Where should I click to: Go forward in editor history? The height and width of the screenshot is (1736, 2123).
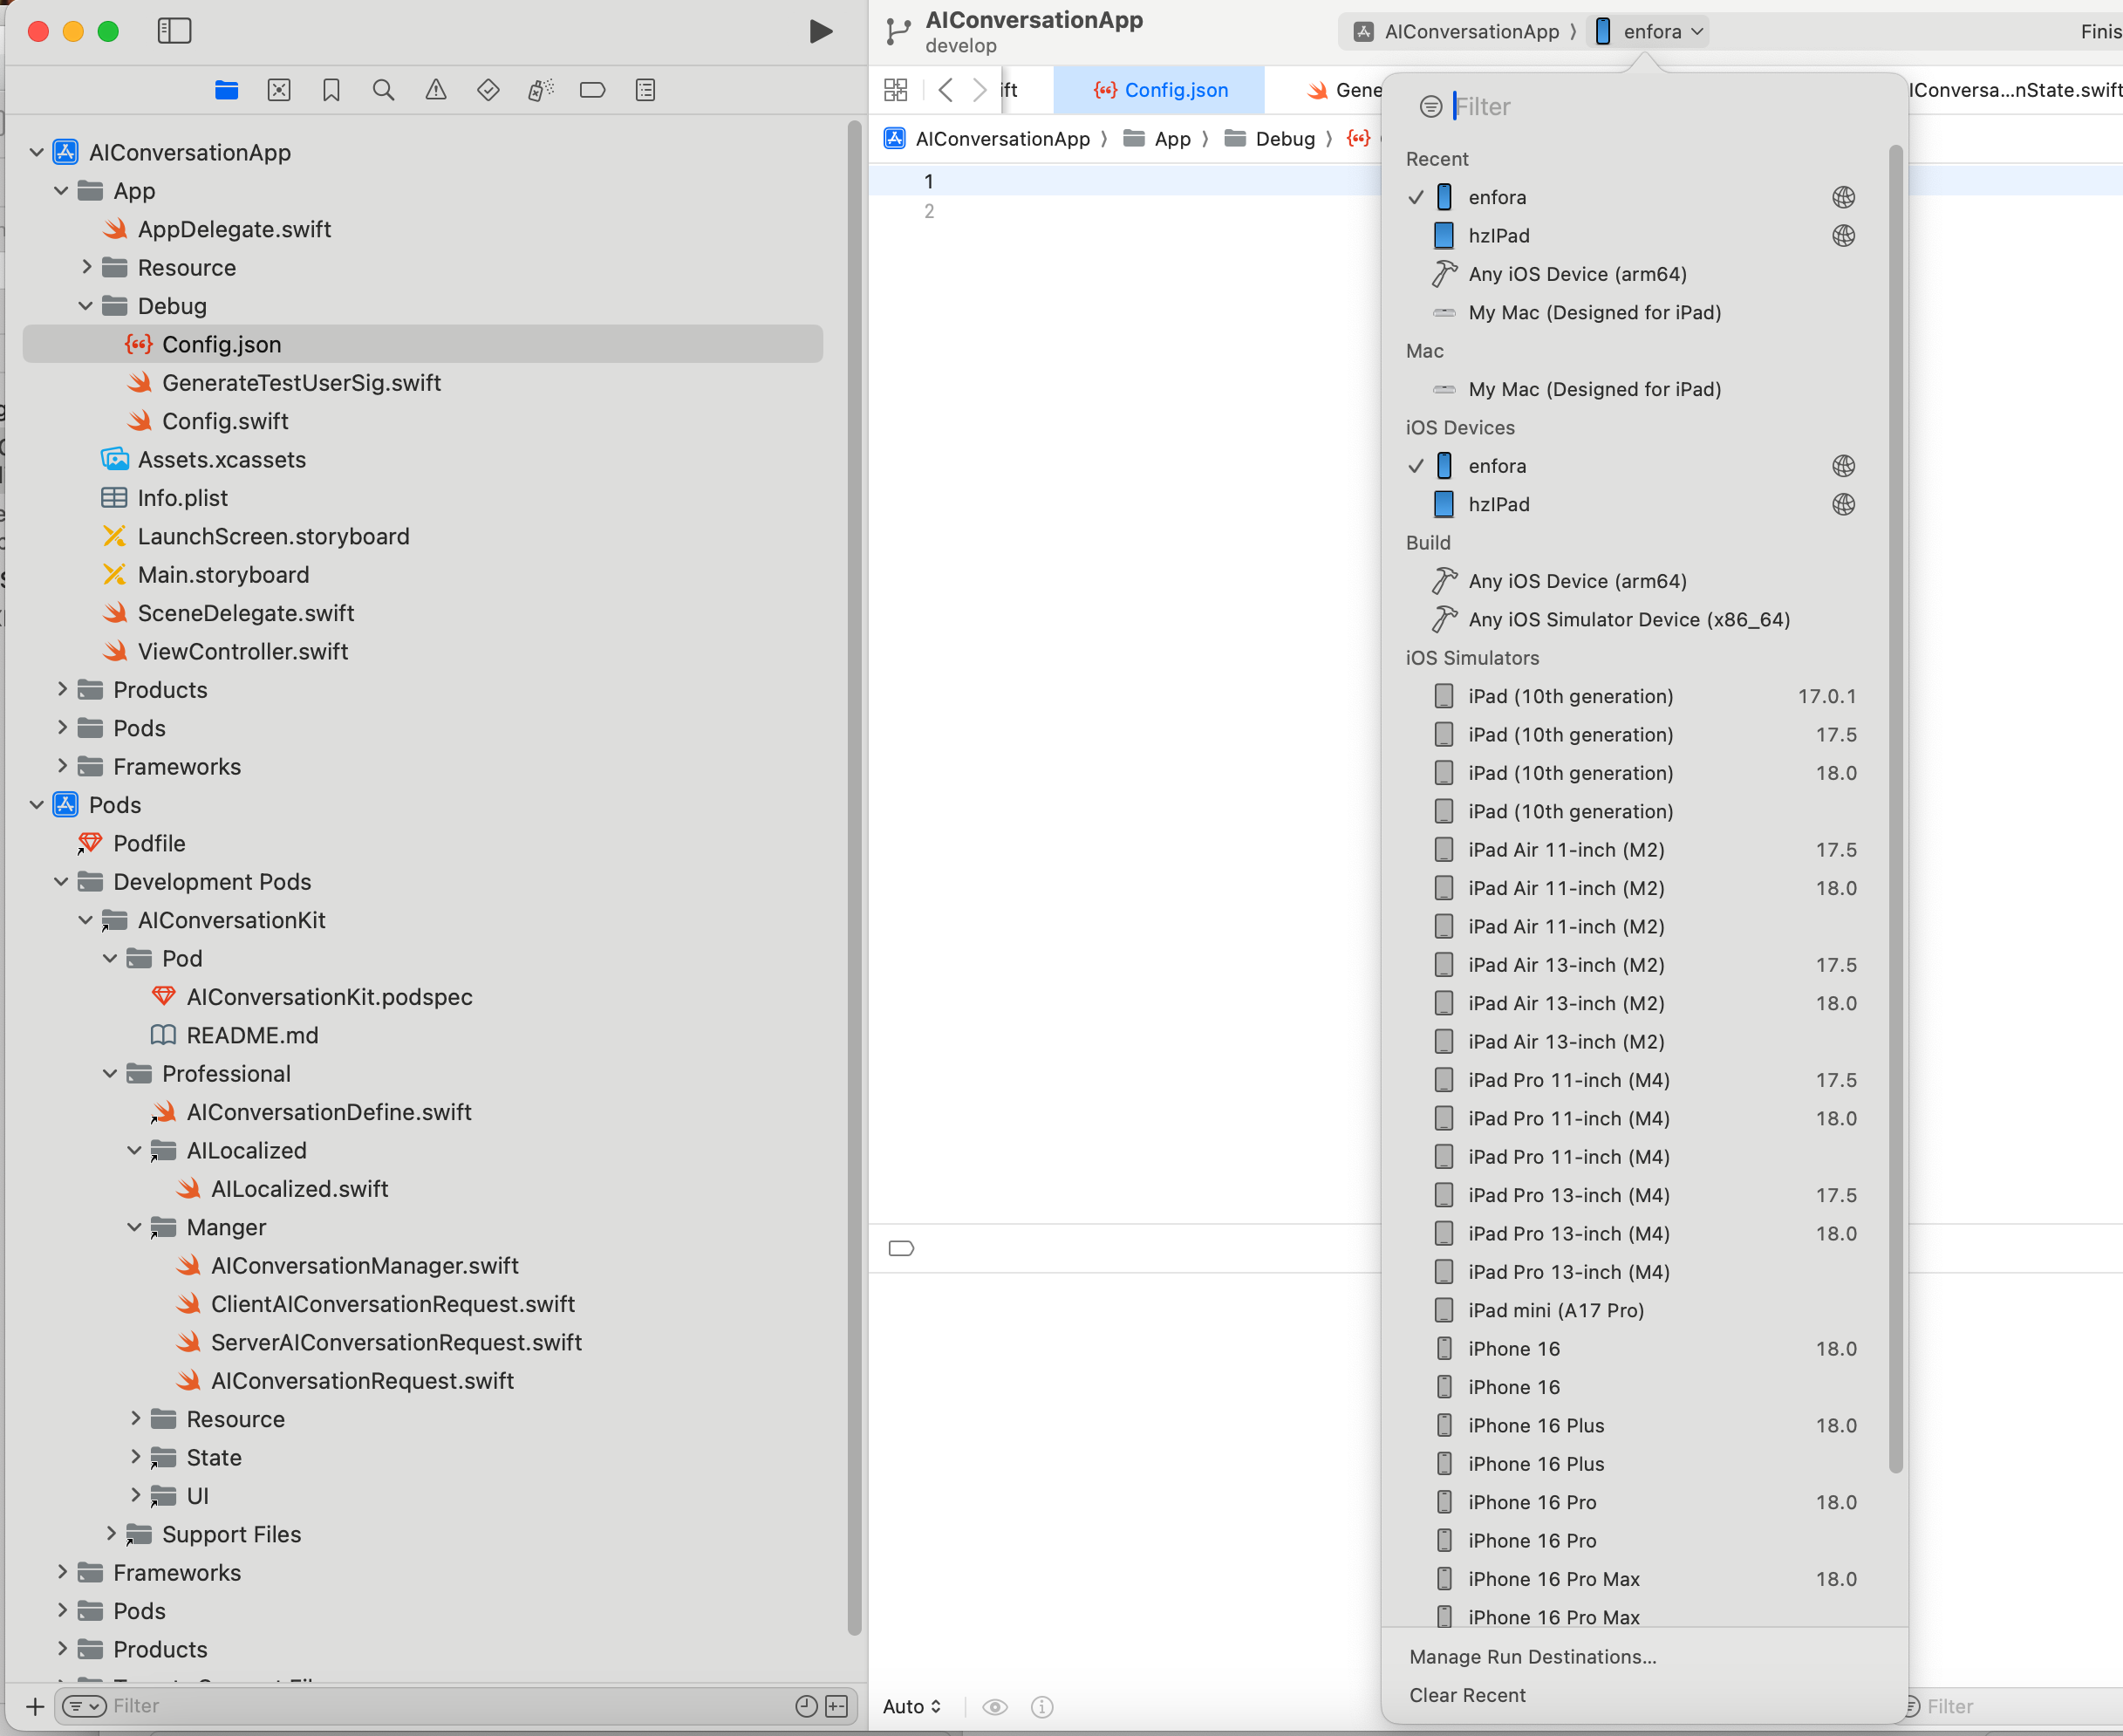click(x=980, y=90)
